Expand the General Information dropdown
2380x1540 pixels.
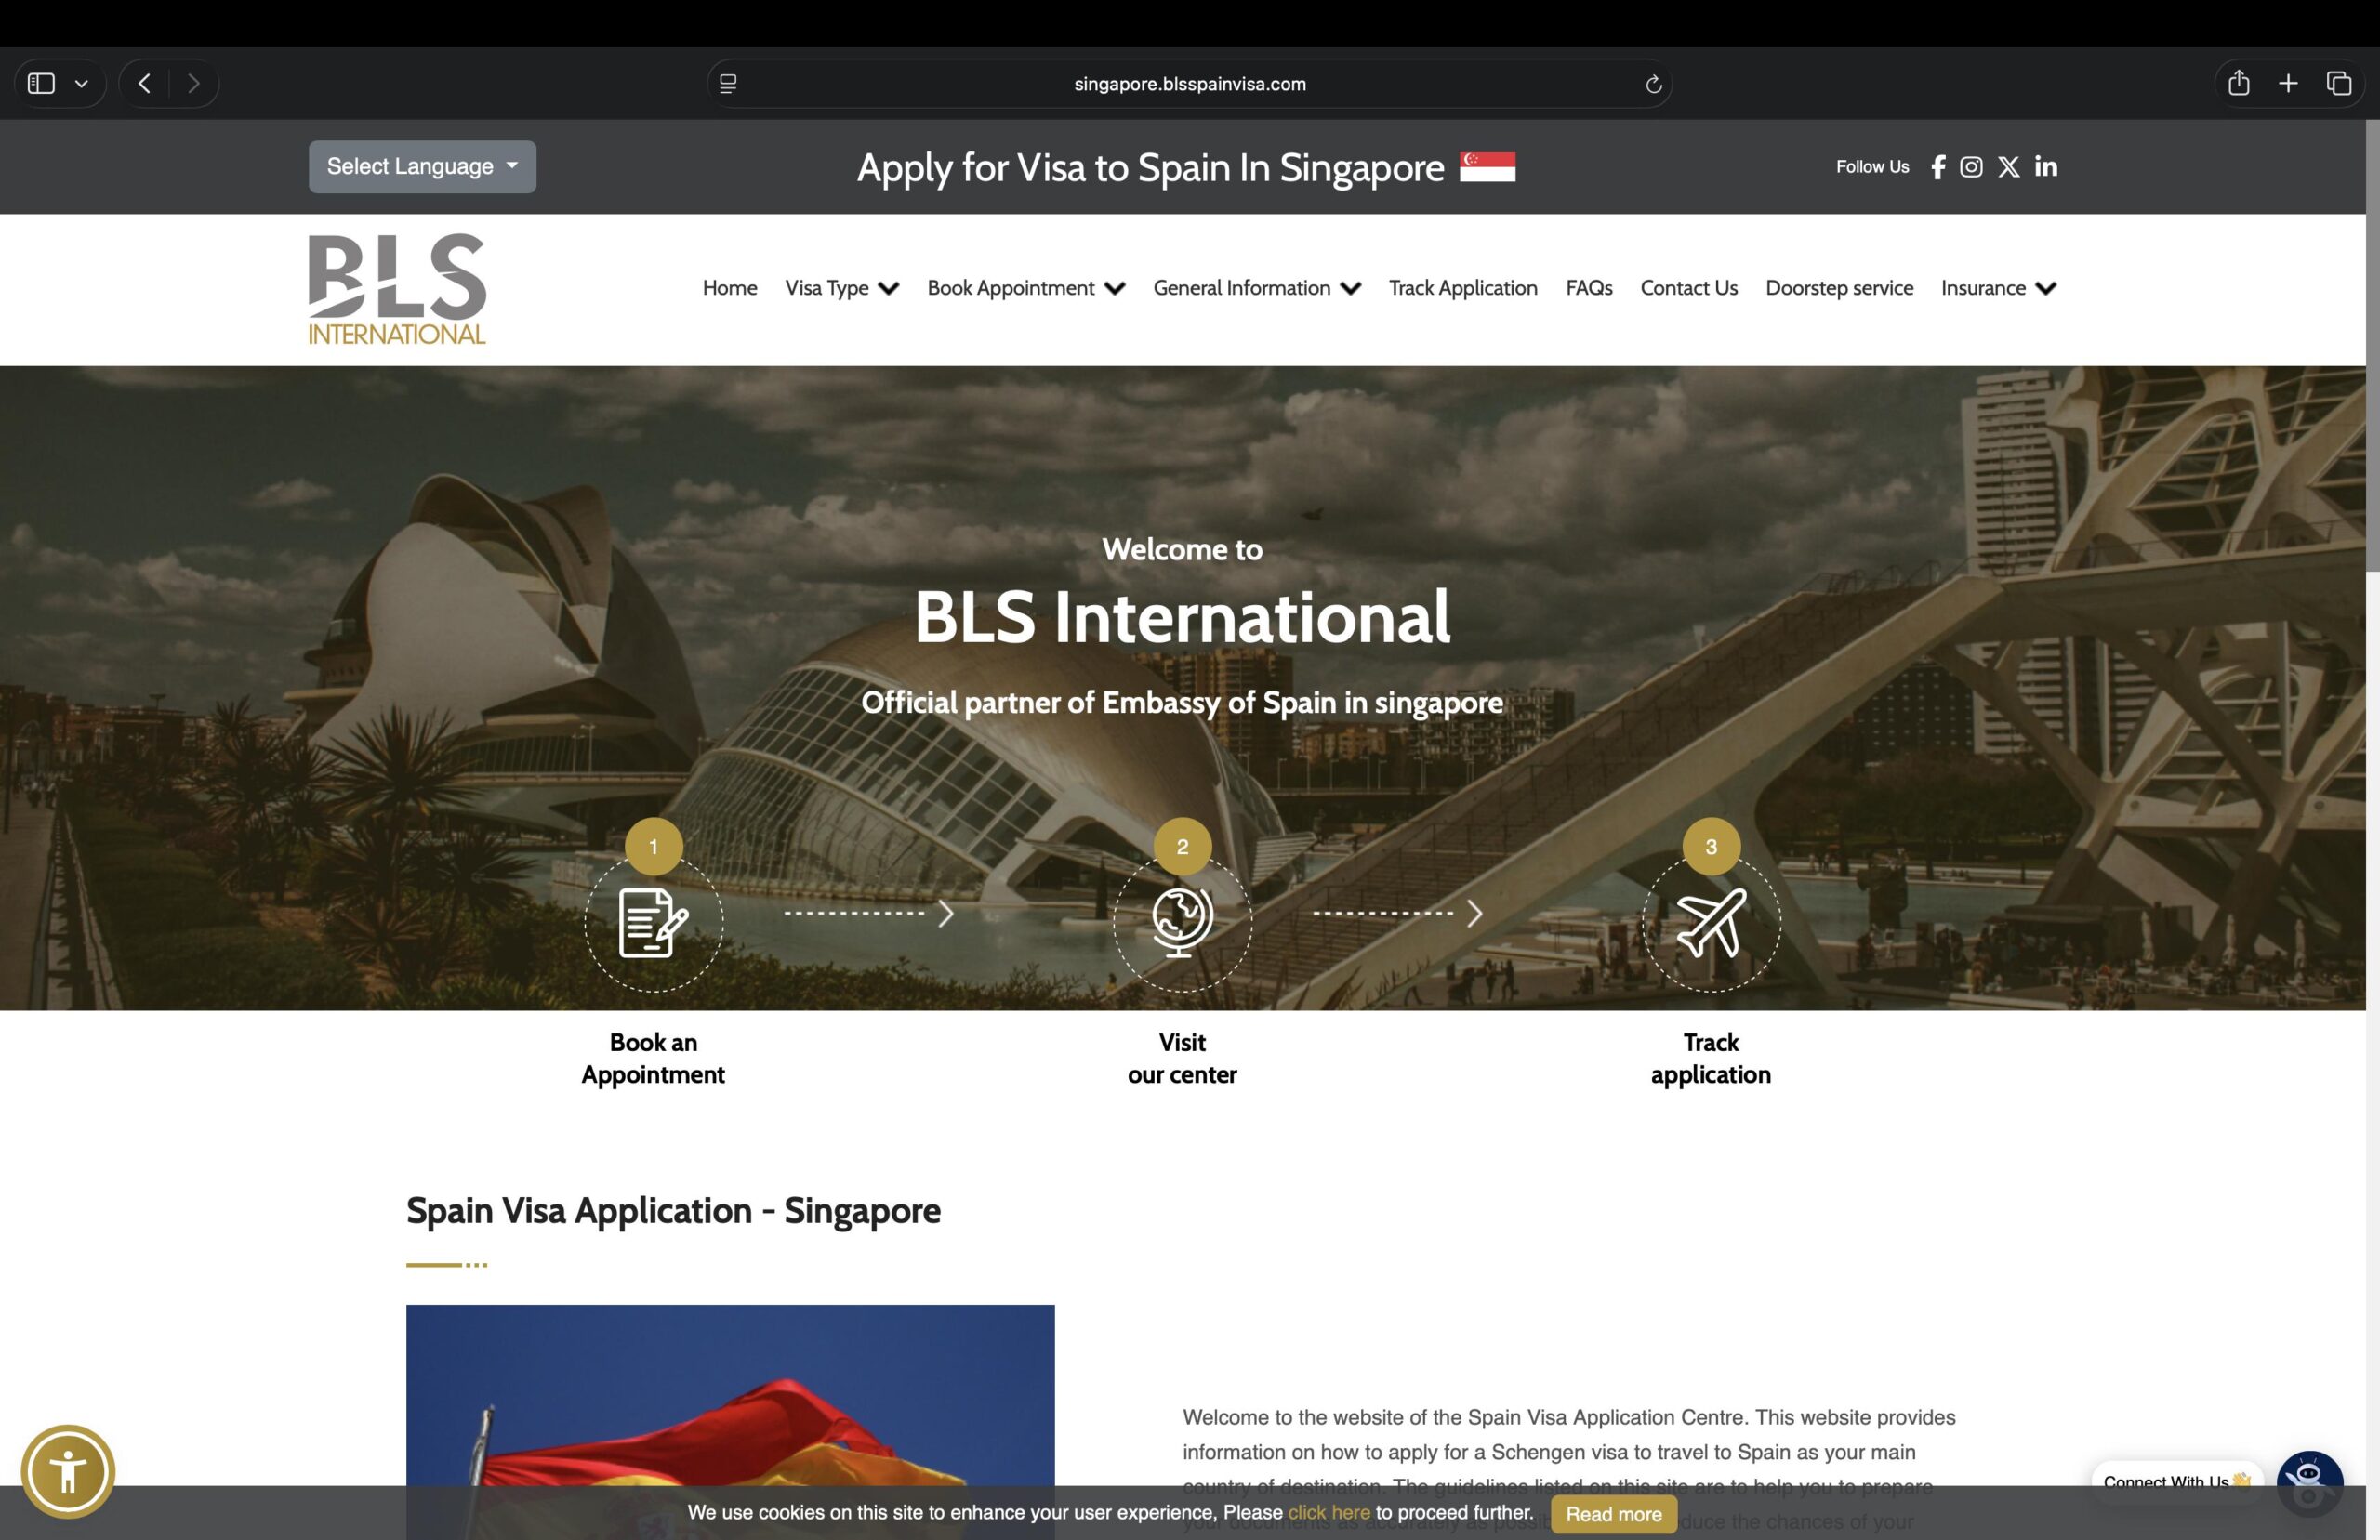click(x=1350, y=288)
